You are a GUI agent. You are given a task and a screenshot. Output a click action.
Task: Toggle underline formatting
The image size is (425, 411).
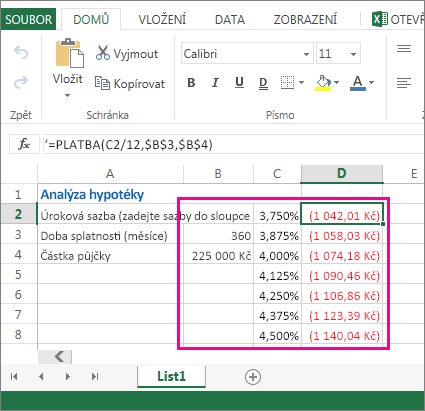point(239,82)
